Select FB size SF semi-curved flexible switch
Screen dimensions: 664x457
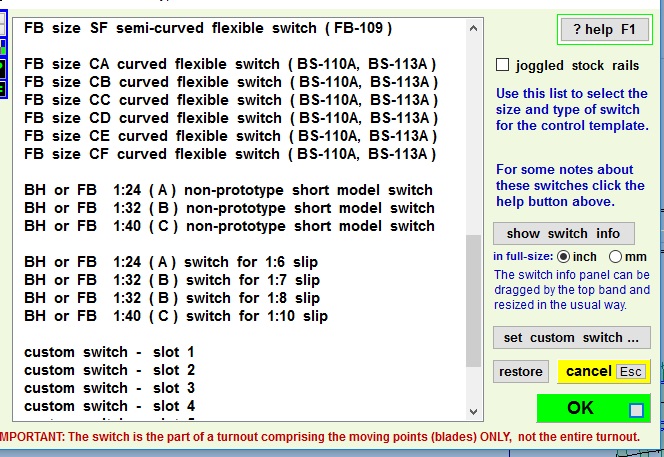coord(208,28)
